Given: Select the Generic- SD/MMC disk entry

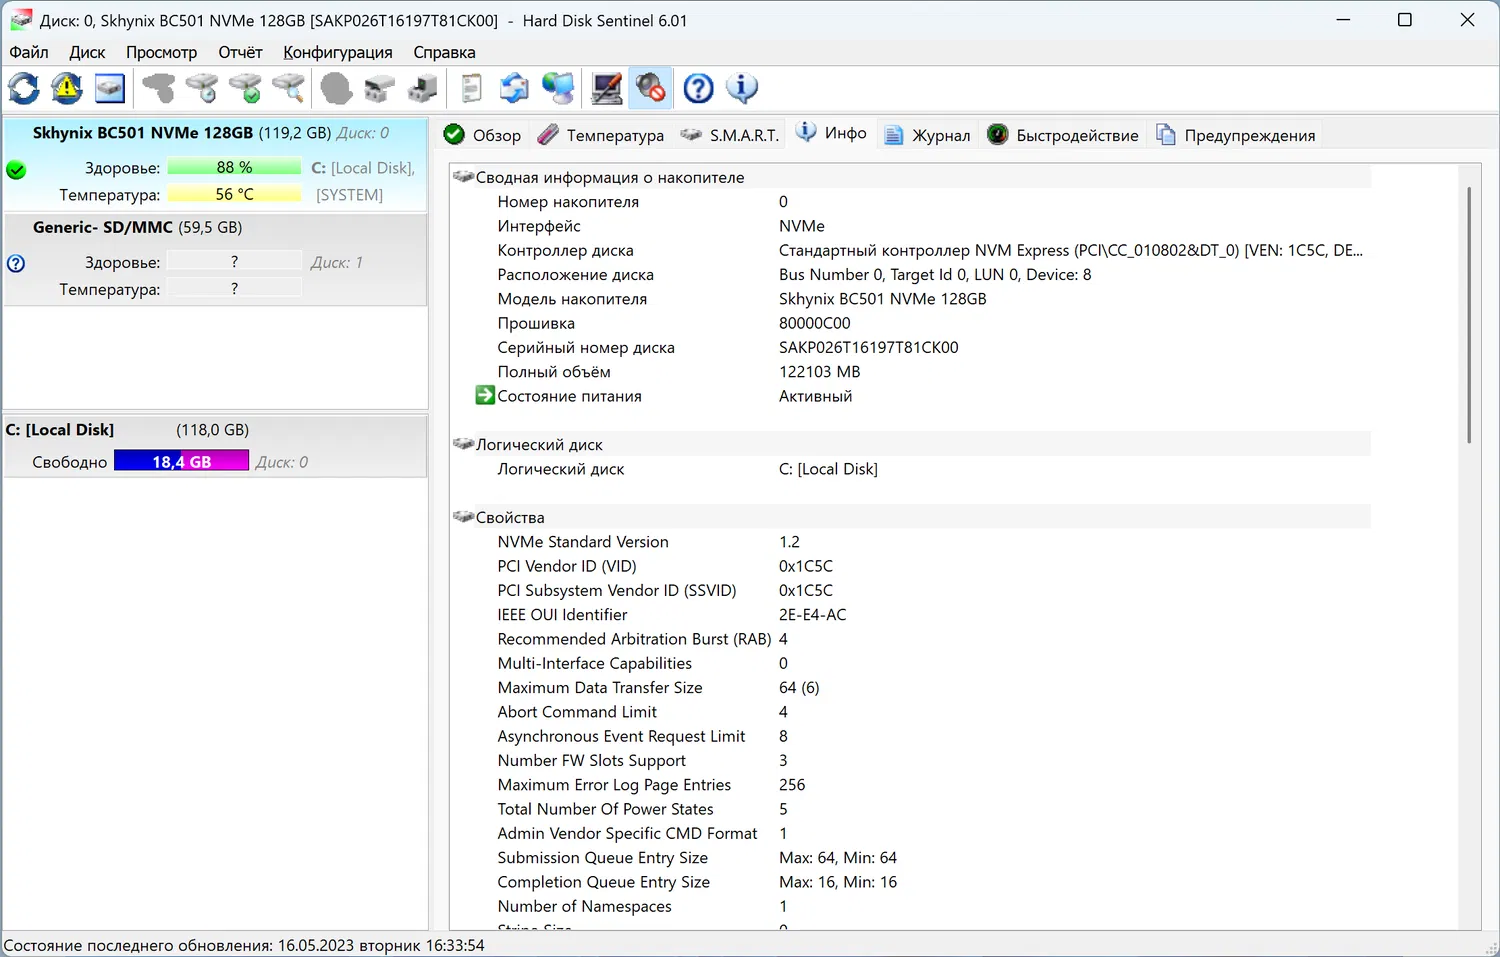Looking at the screenshot, I should pyautogui.click(x=215, y=259).
